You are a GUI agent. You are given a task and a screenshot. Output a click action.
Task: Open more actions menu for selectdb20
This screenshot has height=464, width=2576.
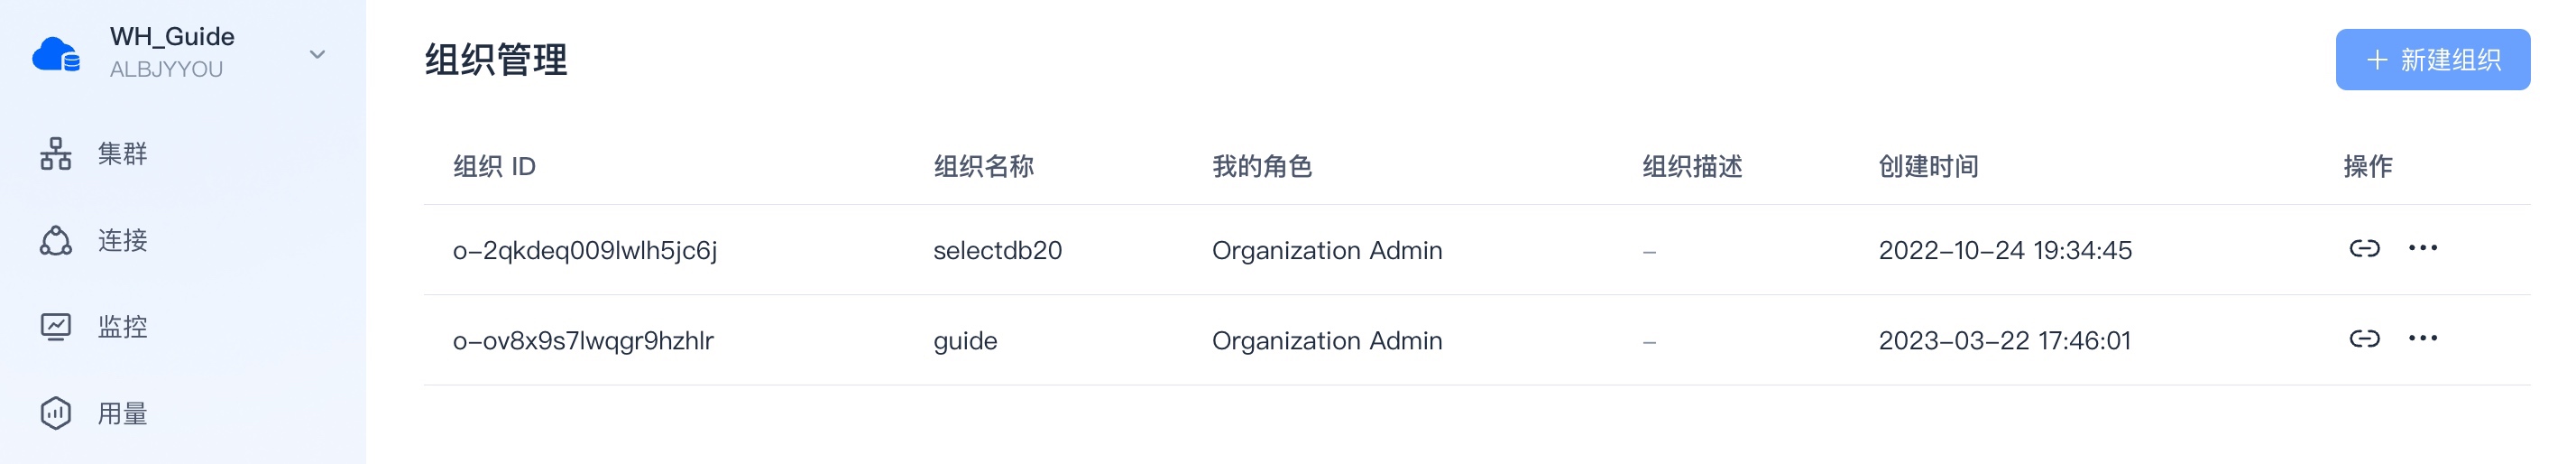[x=2422, y=248]
